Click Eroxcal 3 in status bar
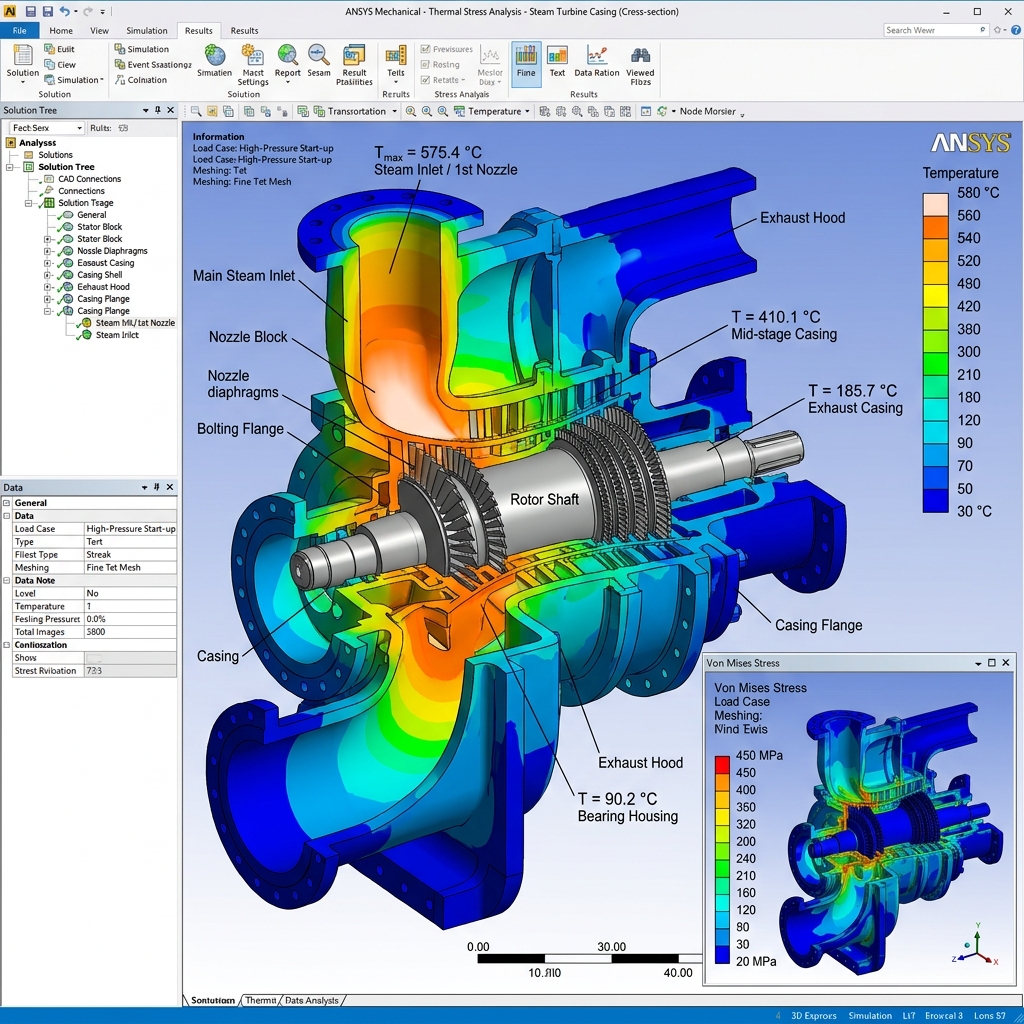 (x=944, y=1016)
